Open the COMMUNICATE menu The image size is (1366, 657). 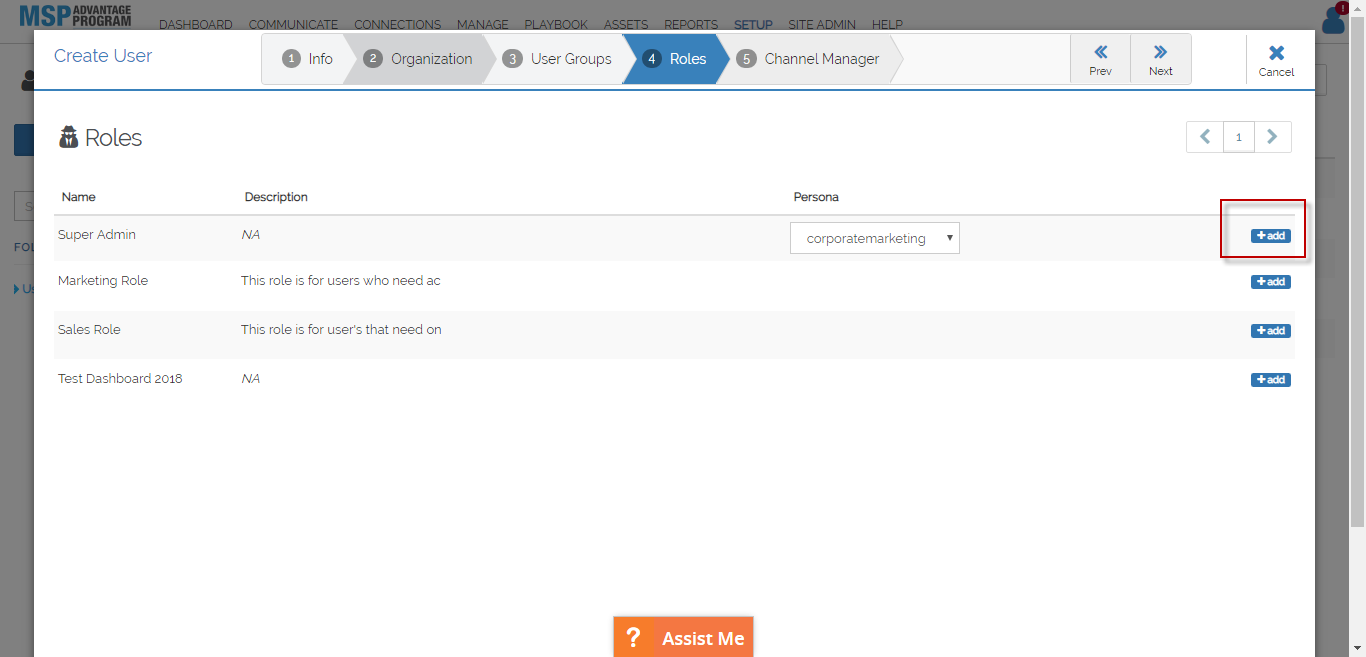coord(293,25)
